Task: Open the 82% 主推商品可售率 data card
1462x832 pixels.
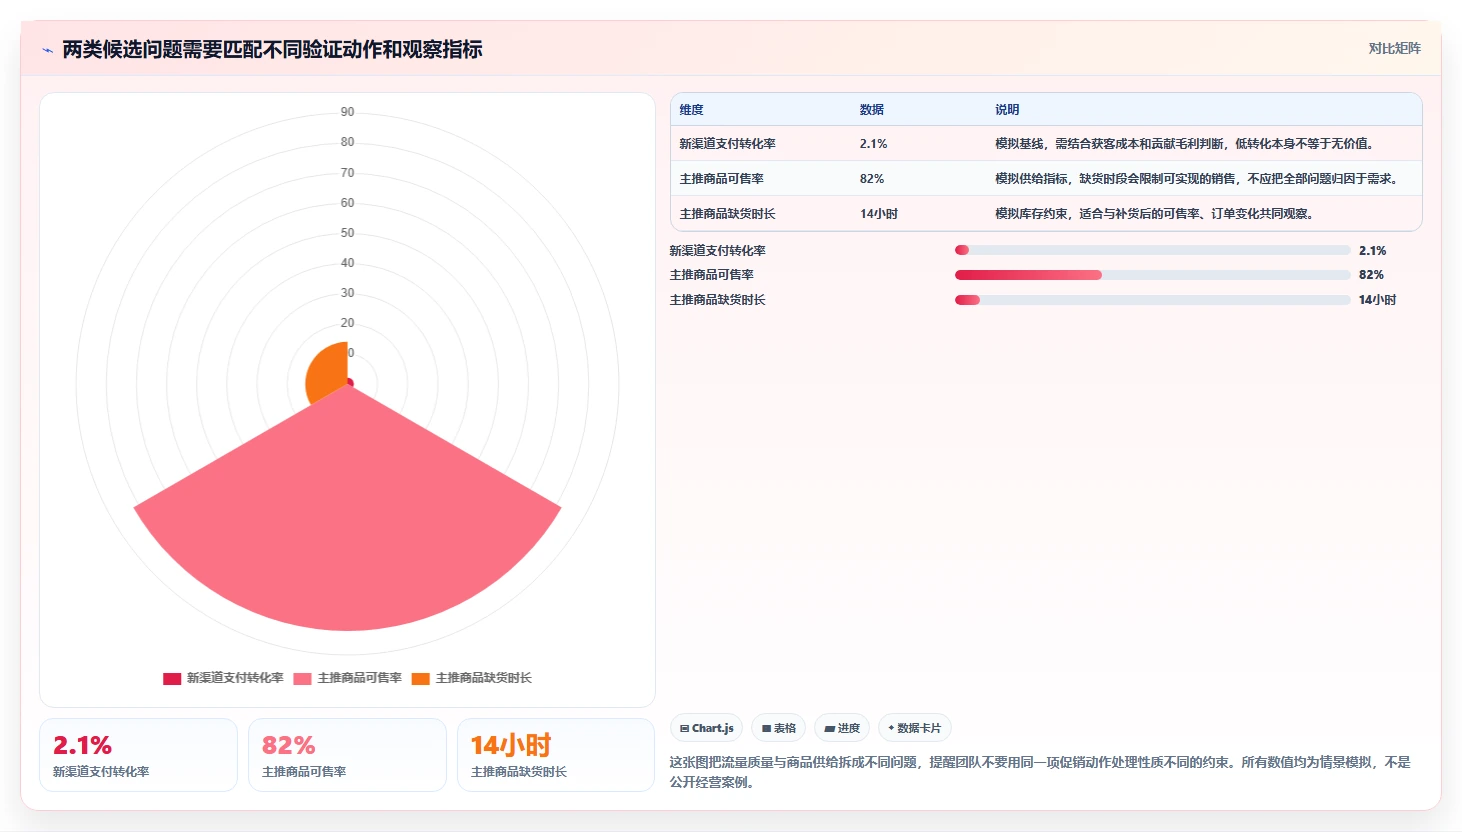Action: pos(347,755)
